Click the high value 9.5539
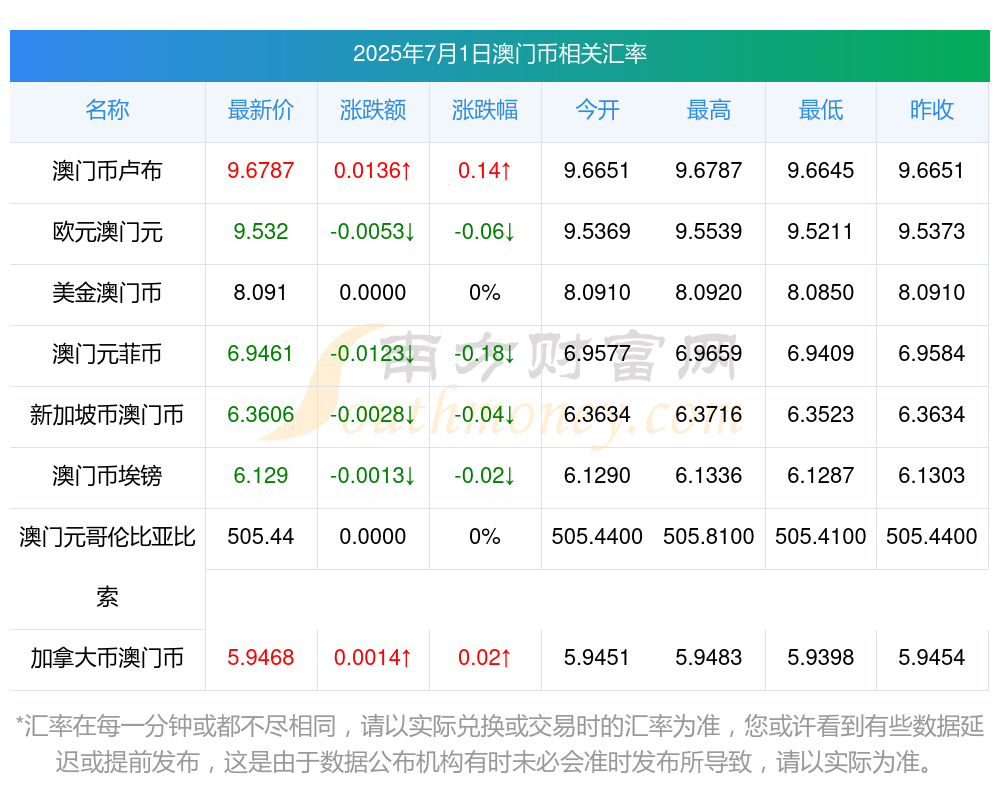The width and height of the screenshot is (1000, 793). pyautogui.click(x=709, y=231)
